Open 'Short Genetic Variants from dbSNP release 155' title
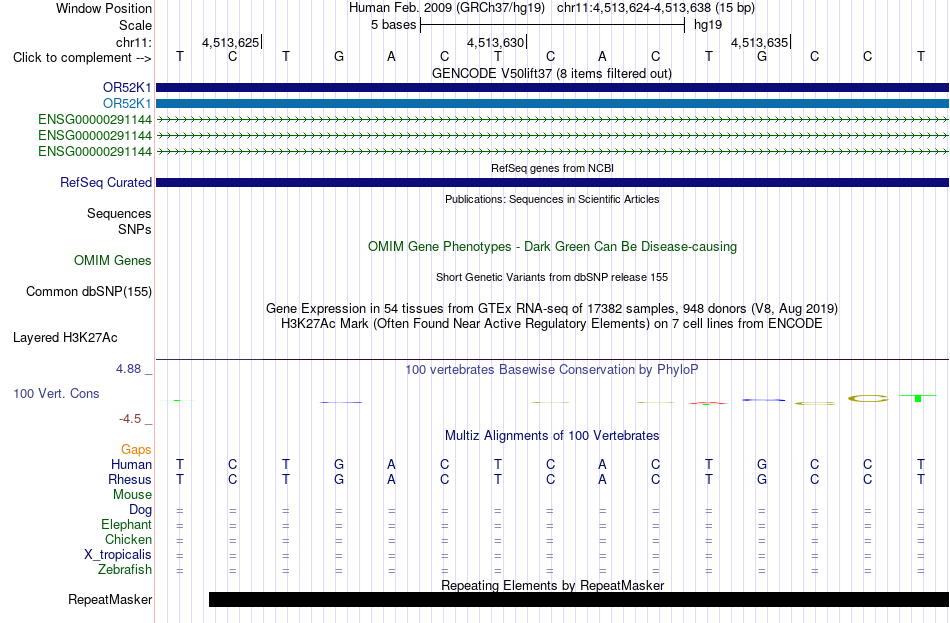 click(552, 277)
